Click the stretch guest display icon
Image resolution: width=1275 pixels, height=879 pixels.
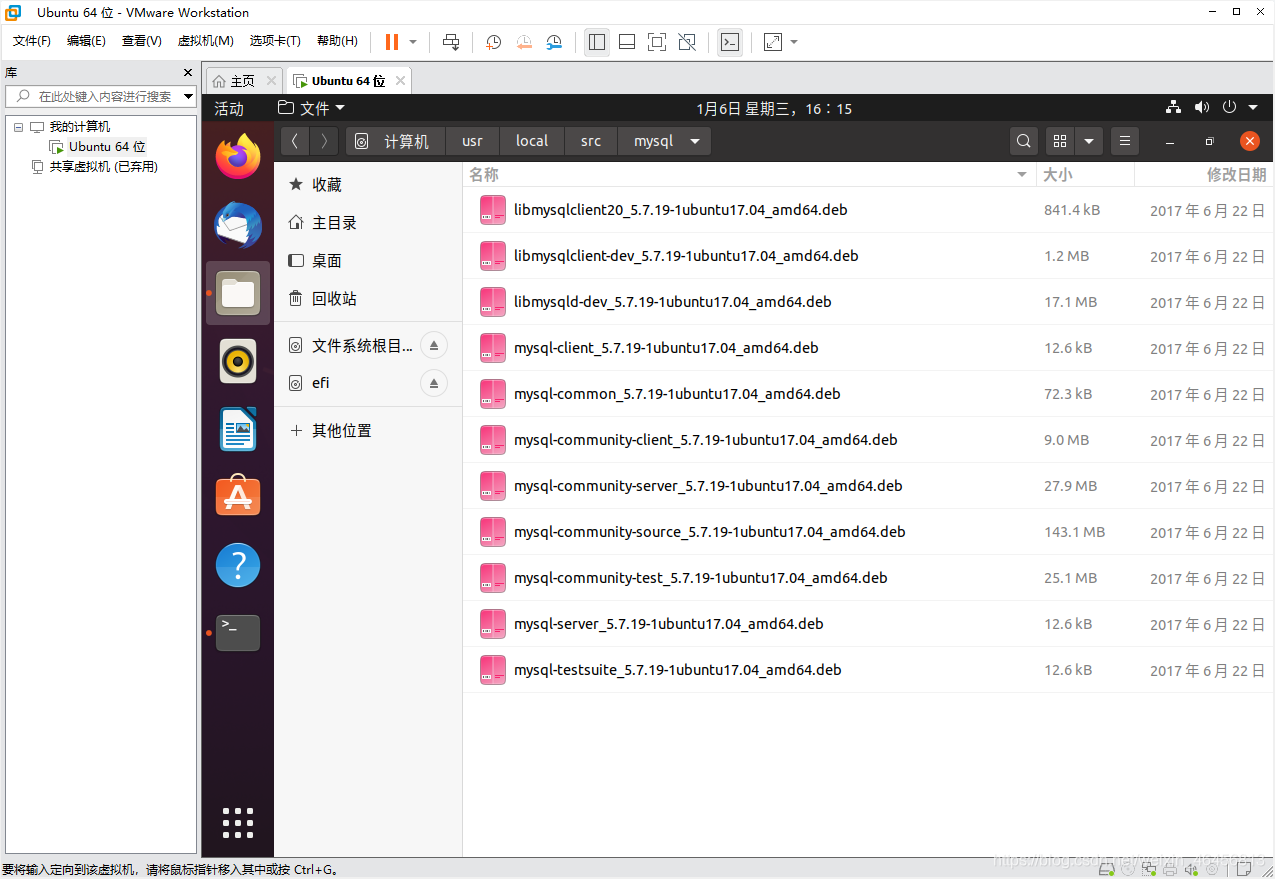tap(773, 42)
